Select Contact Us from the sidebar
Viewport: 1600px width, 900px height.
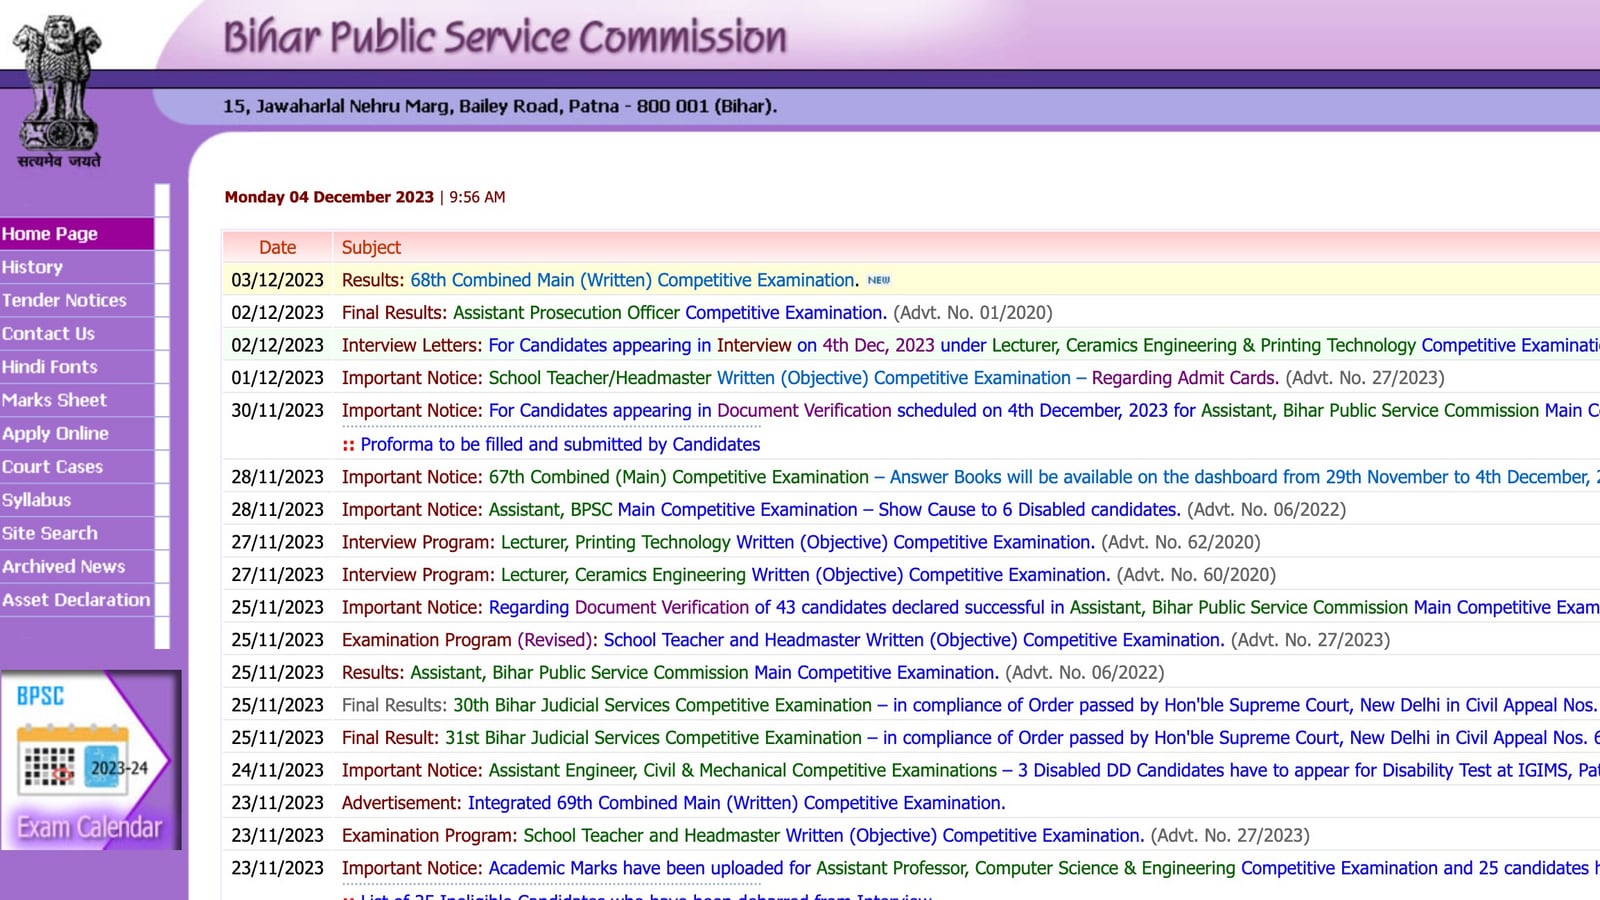(77, 334)
